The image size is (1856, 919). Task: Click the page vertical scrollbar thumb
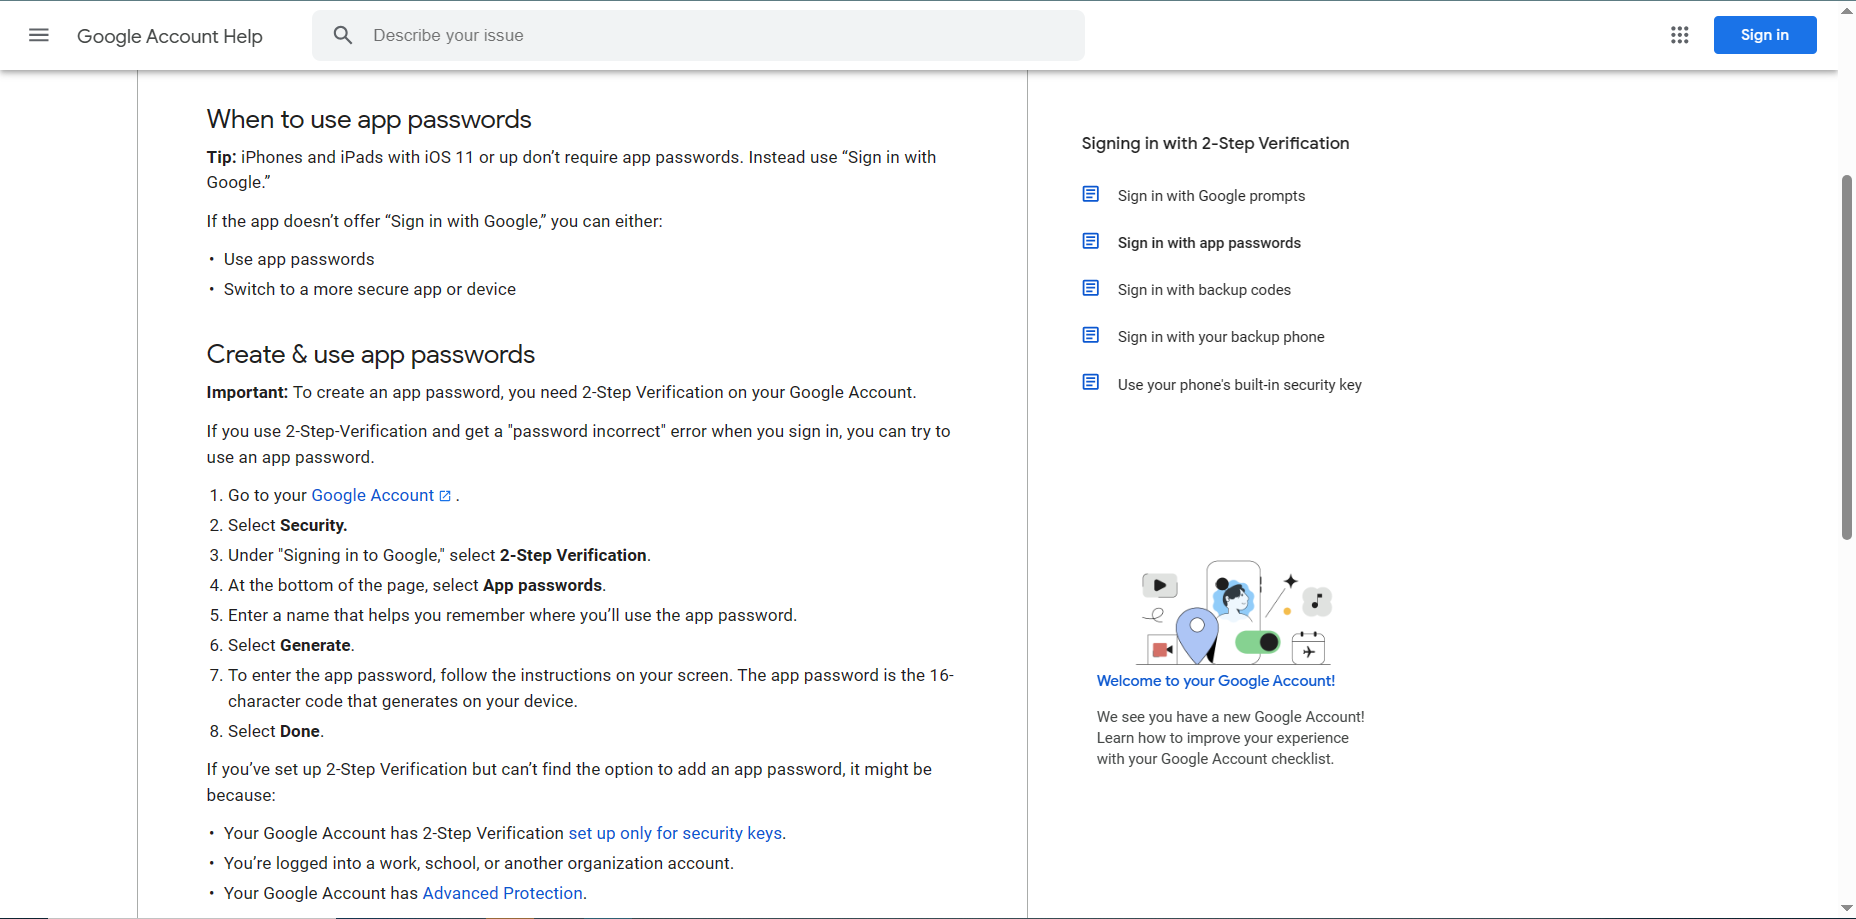point(1847,357)
